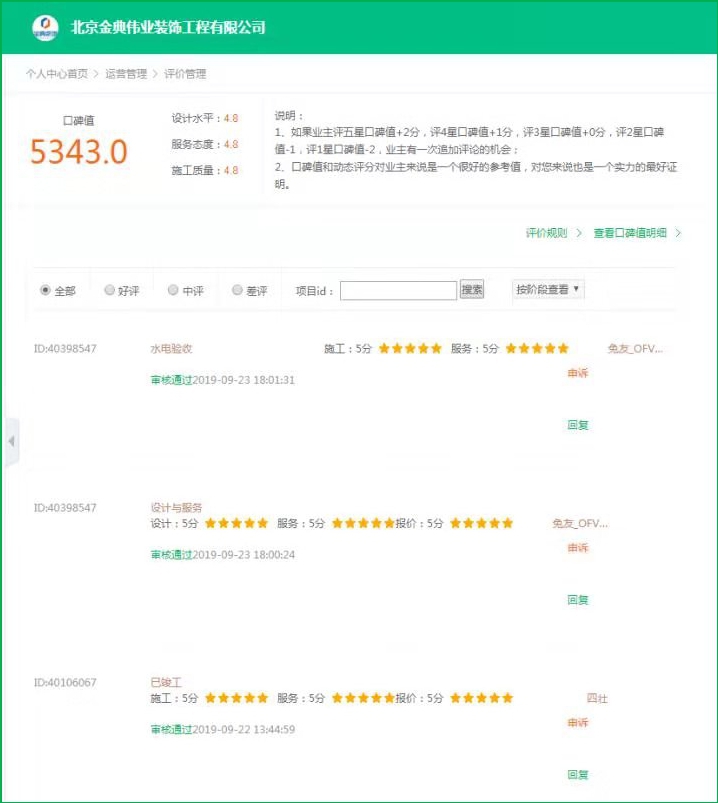Screen dimensions: 718x803
Task: Click 申诉 link for 水电验收 review
Action: (578, 373)
